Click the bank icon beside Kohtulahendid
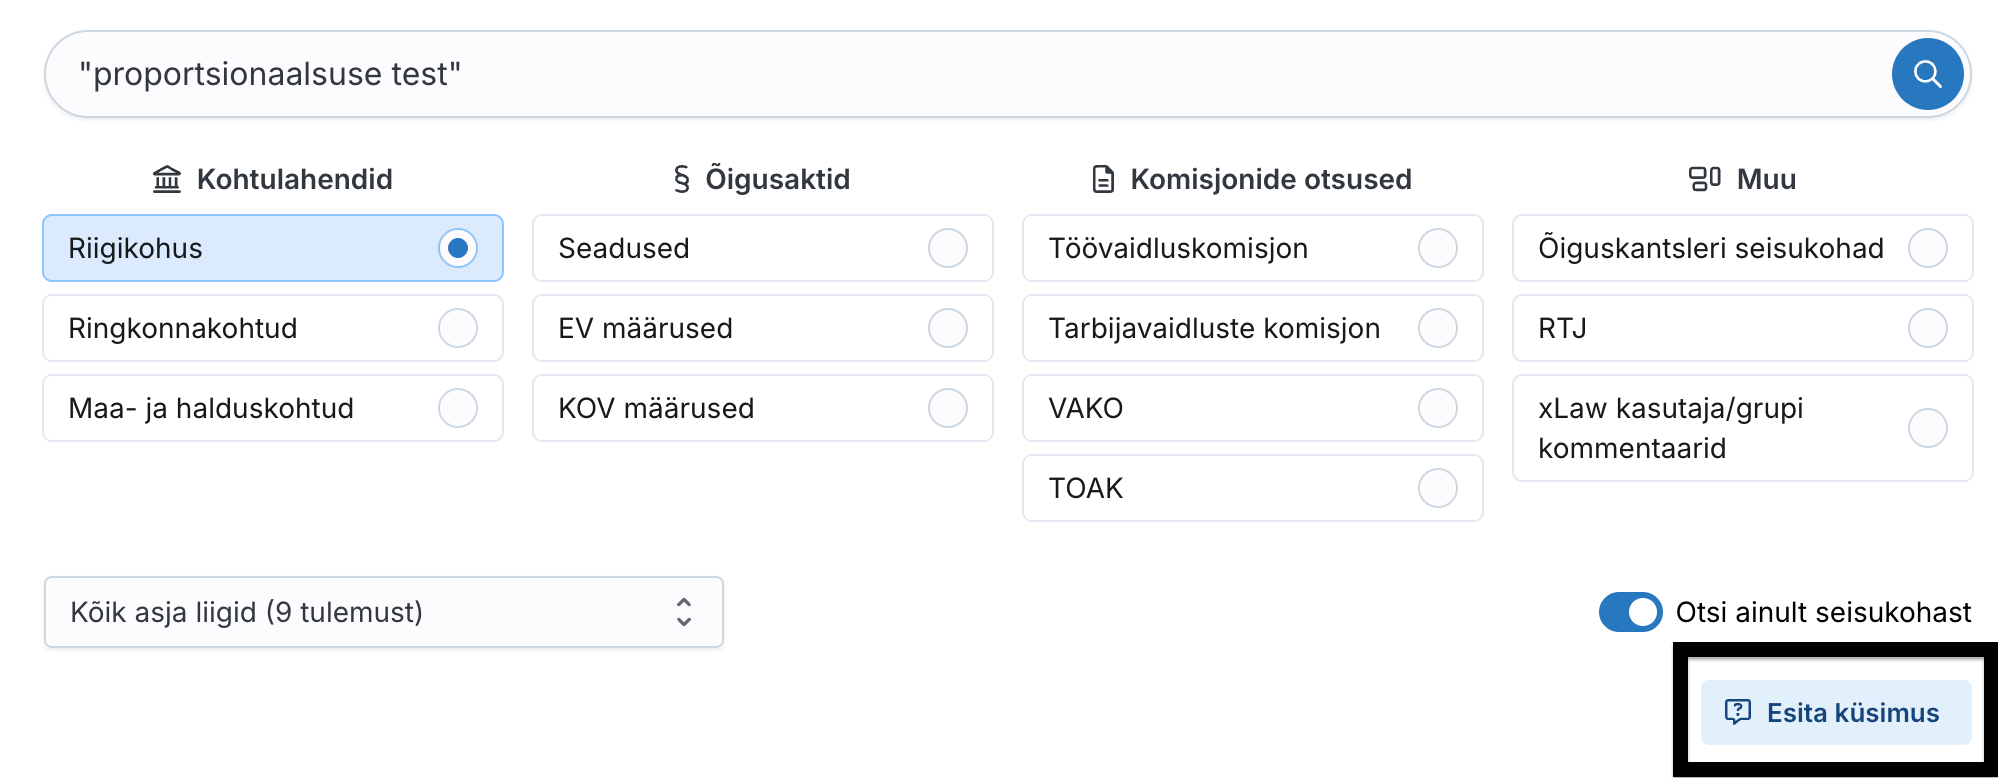 click(x=166, y=179)
